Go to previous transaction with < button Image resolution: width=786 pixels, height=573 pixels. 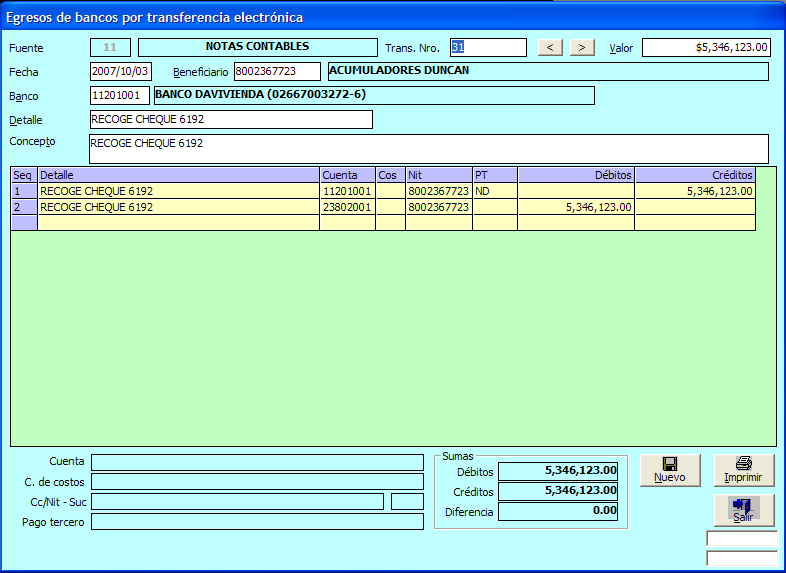click(x=550, y=48)
